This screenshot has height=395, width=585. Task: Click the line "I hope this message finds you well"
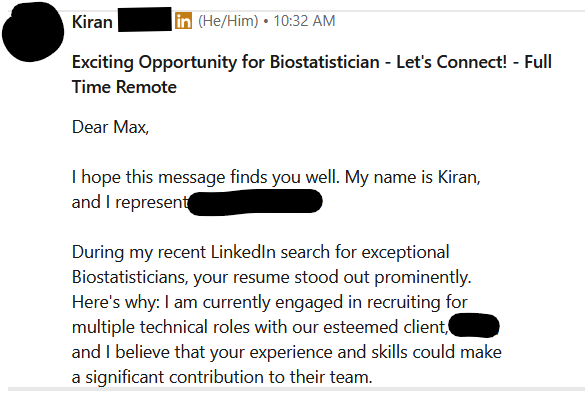206,178
